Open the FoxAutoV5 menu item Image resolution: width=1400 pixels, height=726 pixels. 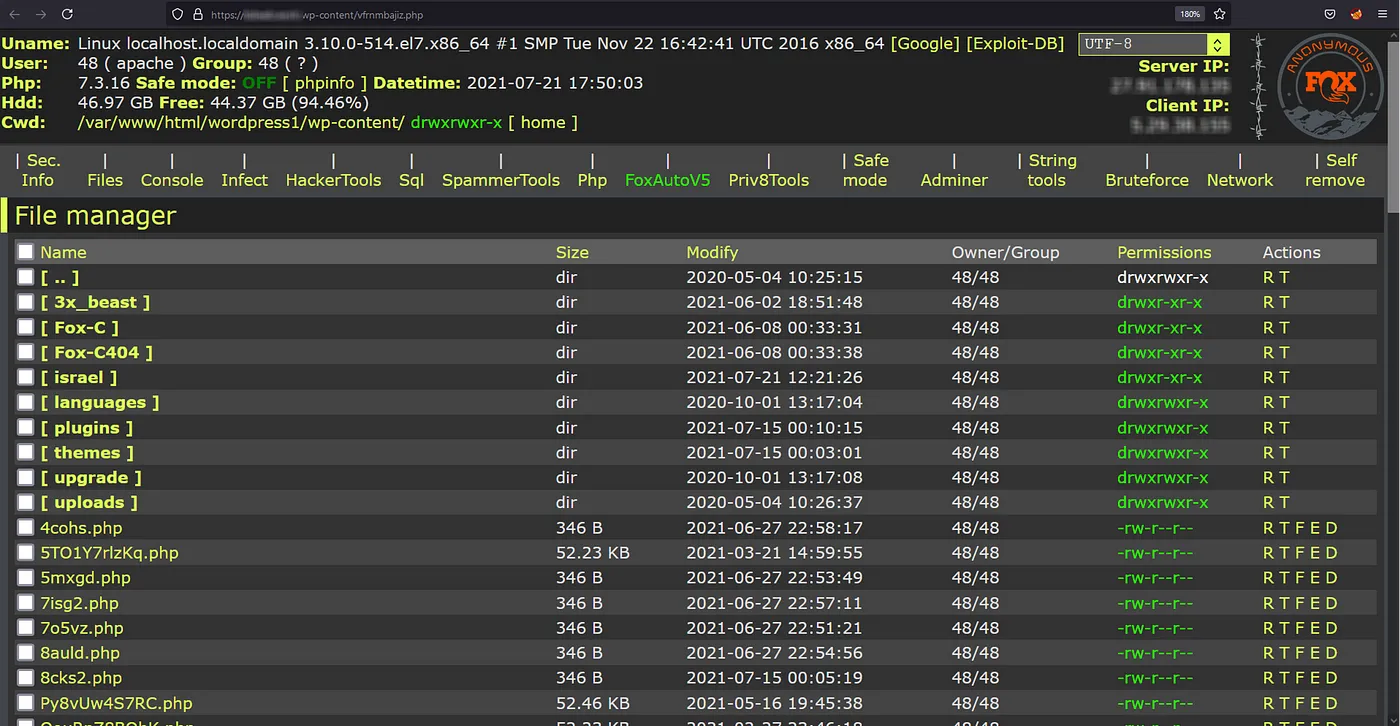[668, 180]
